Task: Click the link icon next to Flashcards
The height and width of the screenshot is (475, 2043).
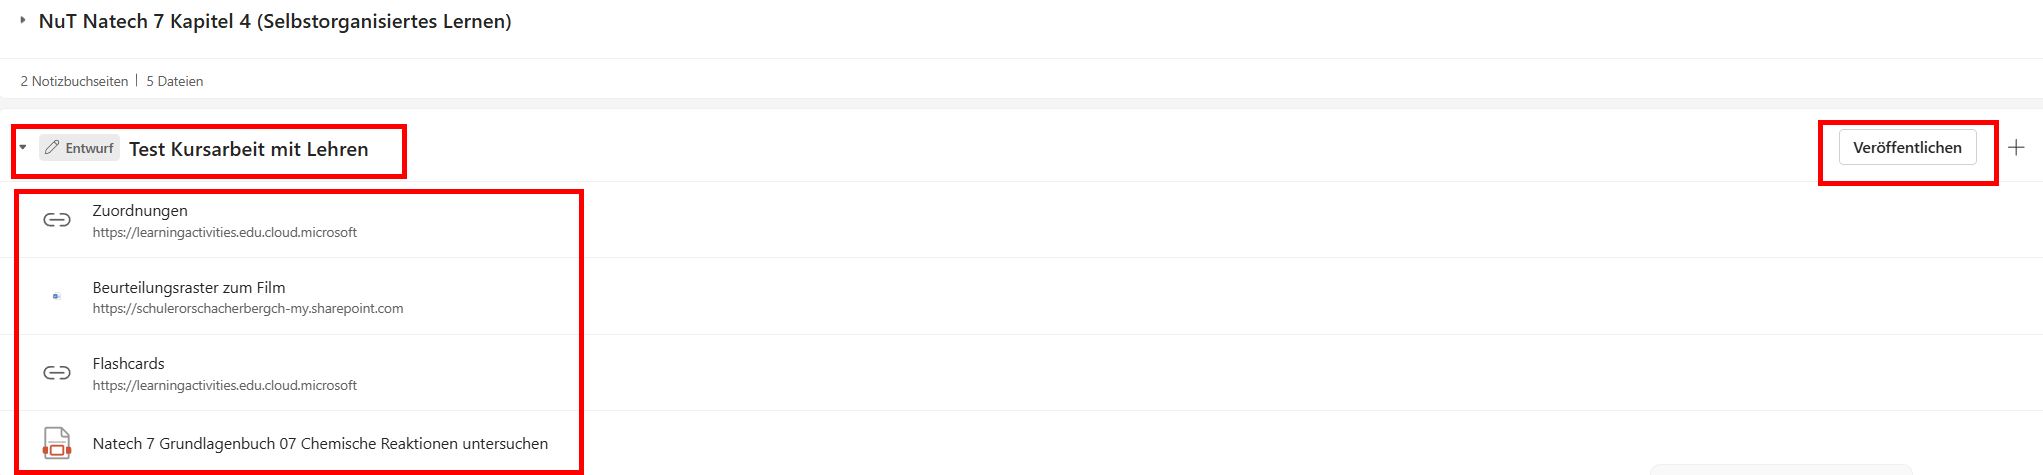Action: point(56,373)
